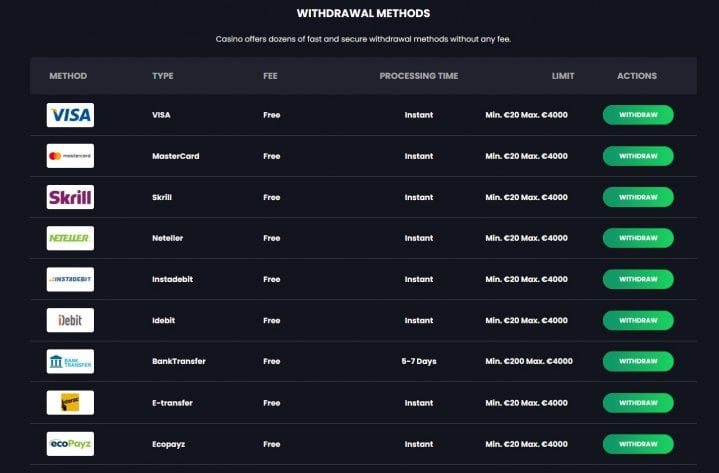The image size is (719, 473).
Task: Choose the Neteller logo icon
Action: (x=70, y=238)
